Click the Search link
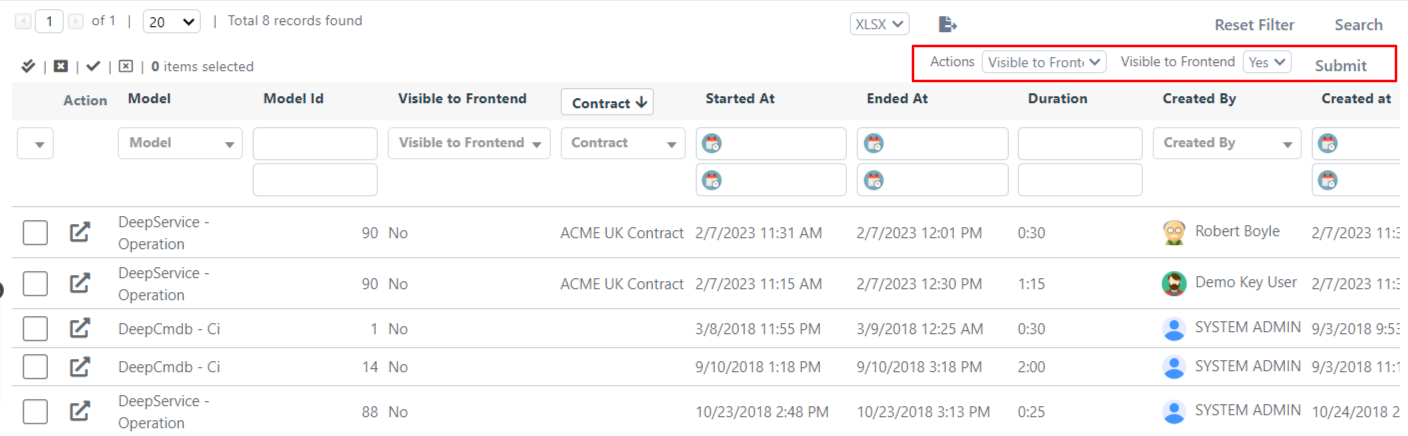The height and width of the screenshot is (436, 1408). (1358, 25)
